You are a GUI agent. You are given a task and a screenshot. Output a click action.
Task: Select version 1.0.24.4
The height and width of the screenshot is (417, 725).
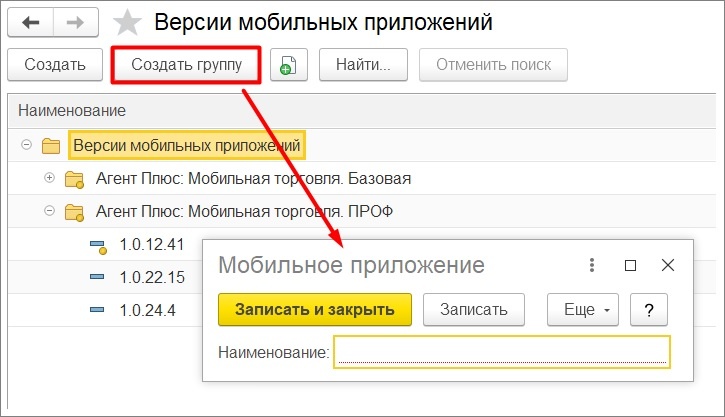pyautogui.click(x=147, y=310)
